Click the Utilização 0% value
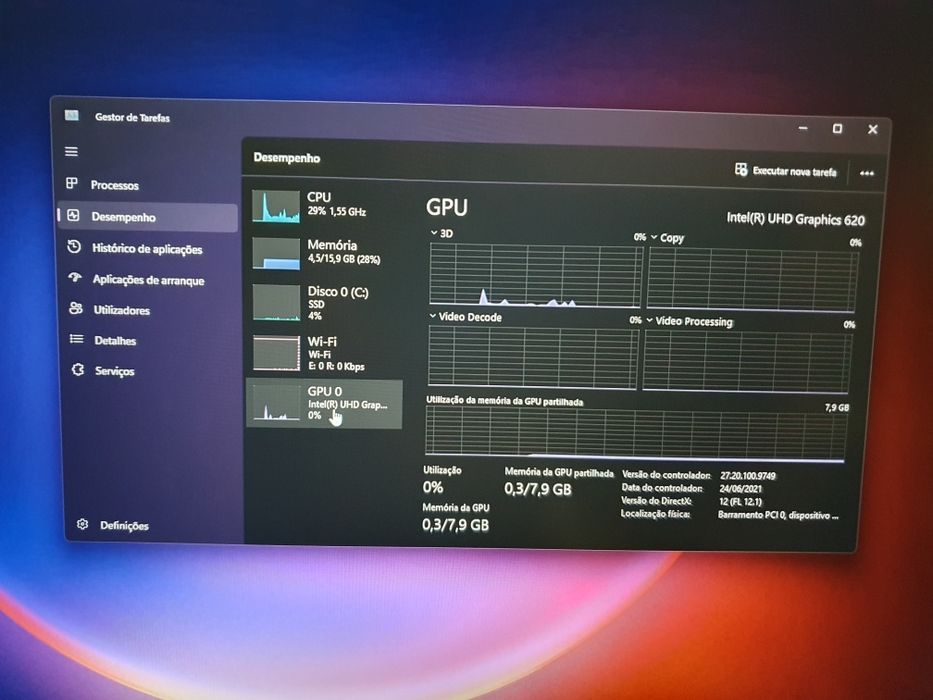Viewport: 933px width, 700px height. tap(433, 488)
